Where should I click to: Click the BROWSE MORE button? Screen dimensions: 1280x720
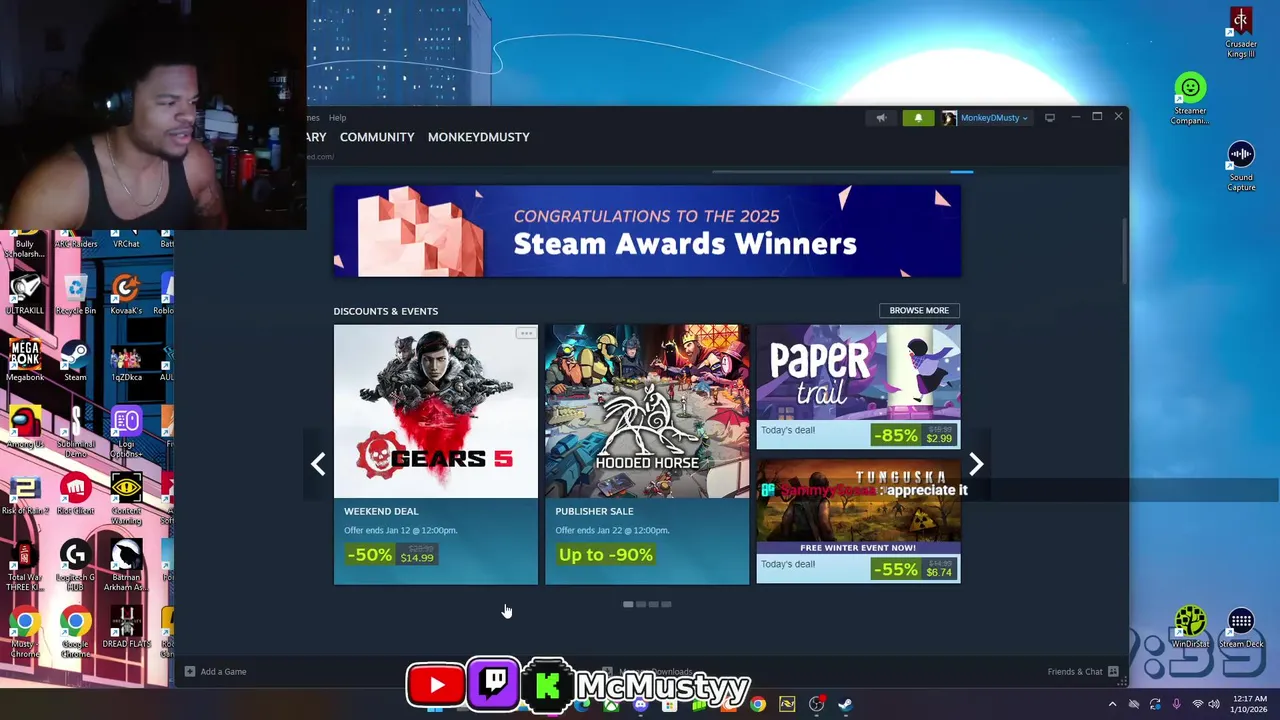point(919,310)
